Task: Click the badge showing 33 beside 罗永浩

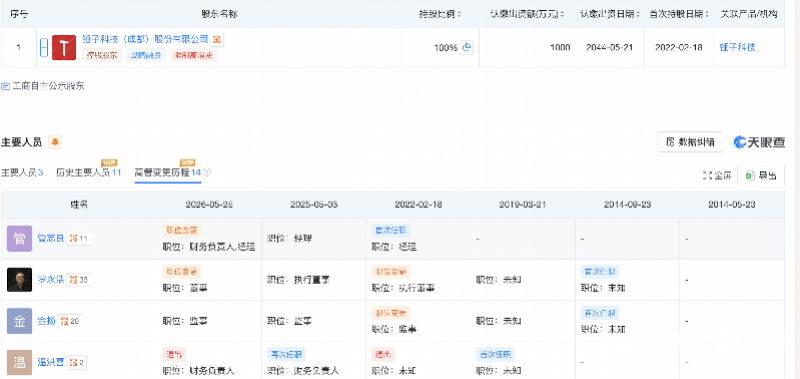Action: point(79,280)
